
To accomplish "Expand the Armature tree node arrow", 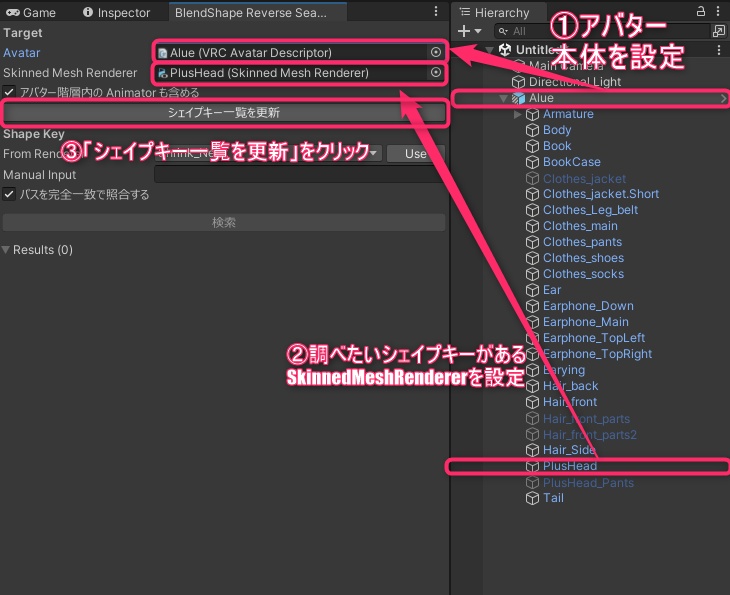I will pos(517,114).
